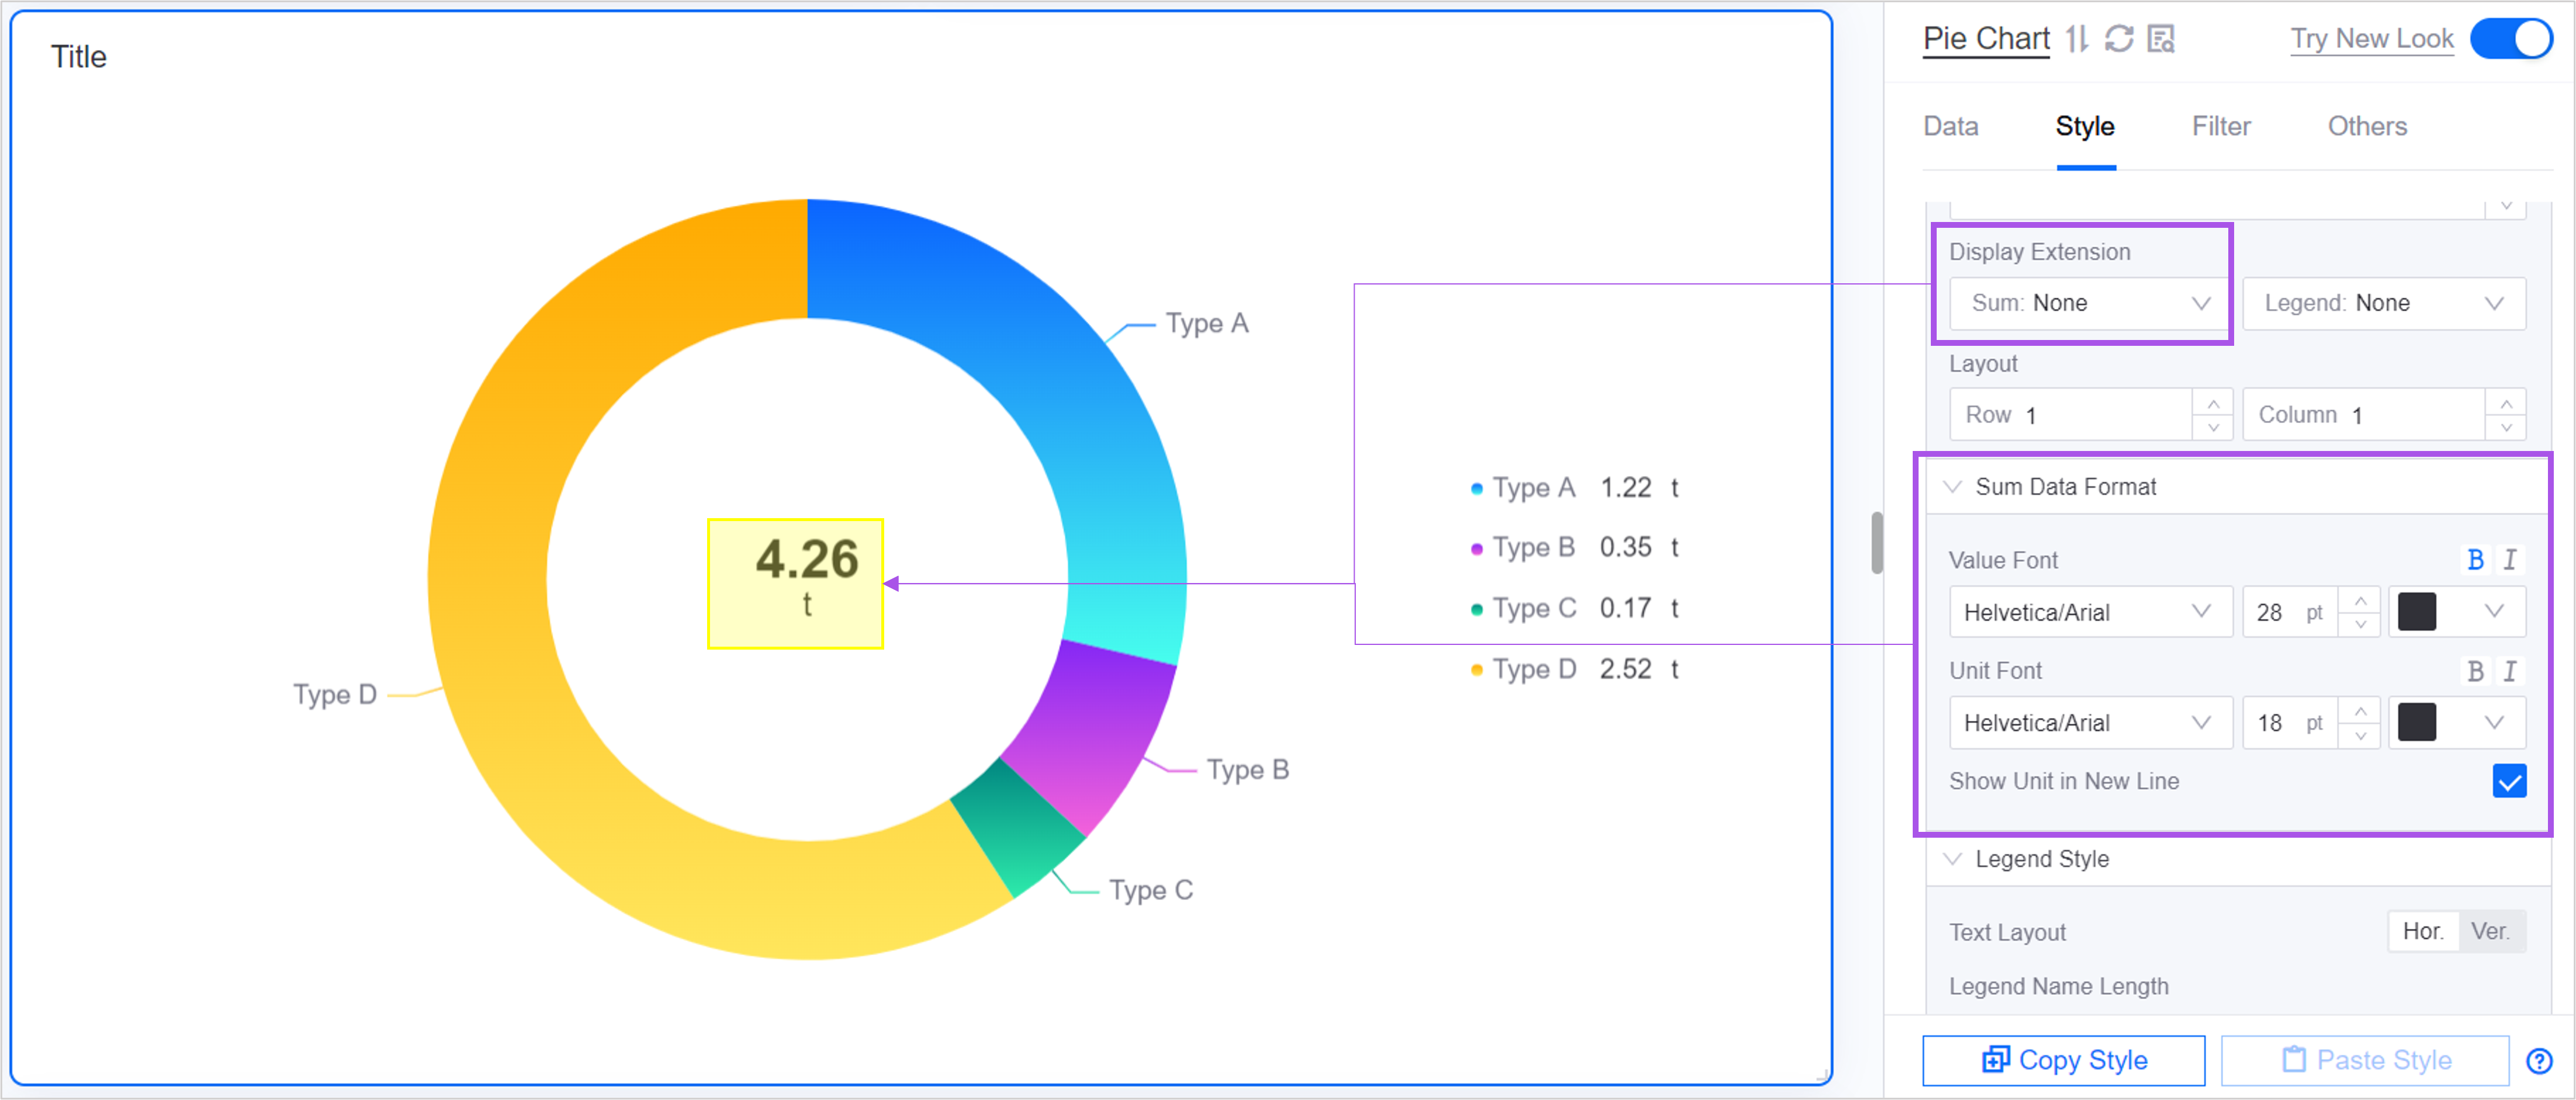Toggle italic for Value Font

[2510, 560]
